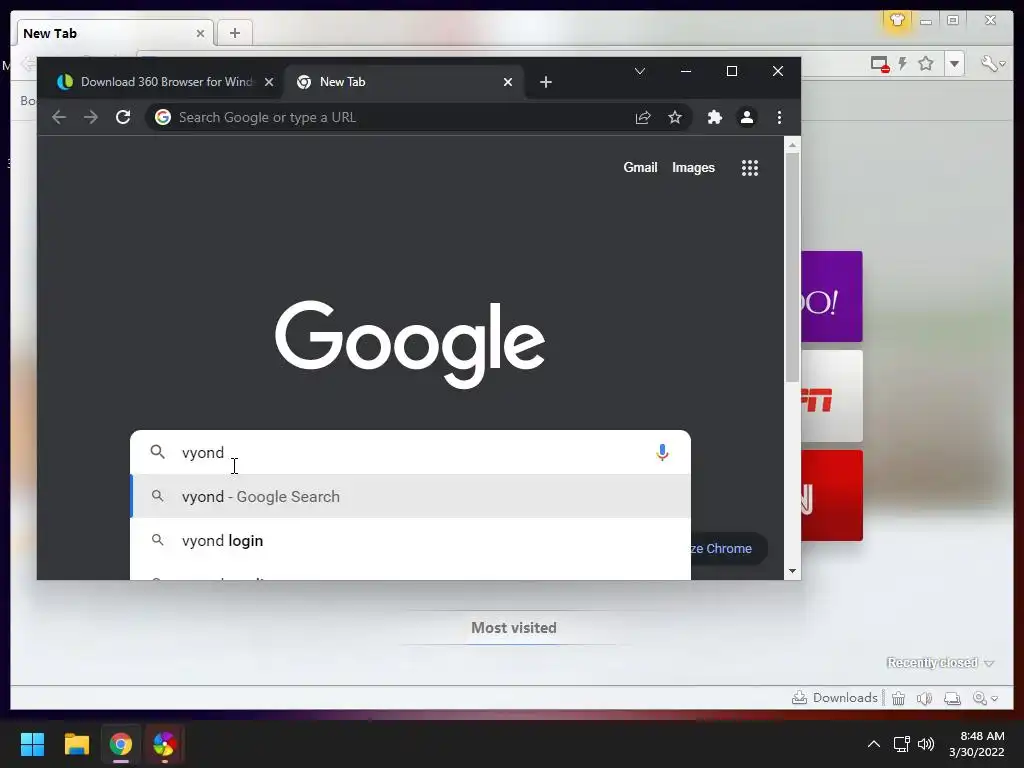Image resolution: width=1024 pixels, height=768 pixels.
Task: Show hidden system tray icons
Action: coord(873,744)
